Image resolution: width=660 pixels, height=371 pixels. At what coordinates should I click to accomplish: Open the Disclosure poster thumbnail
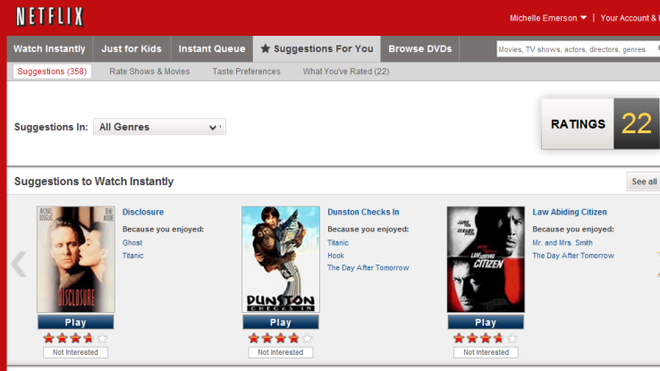76,259
